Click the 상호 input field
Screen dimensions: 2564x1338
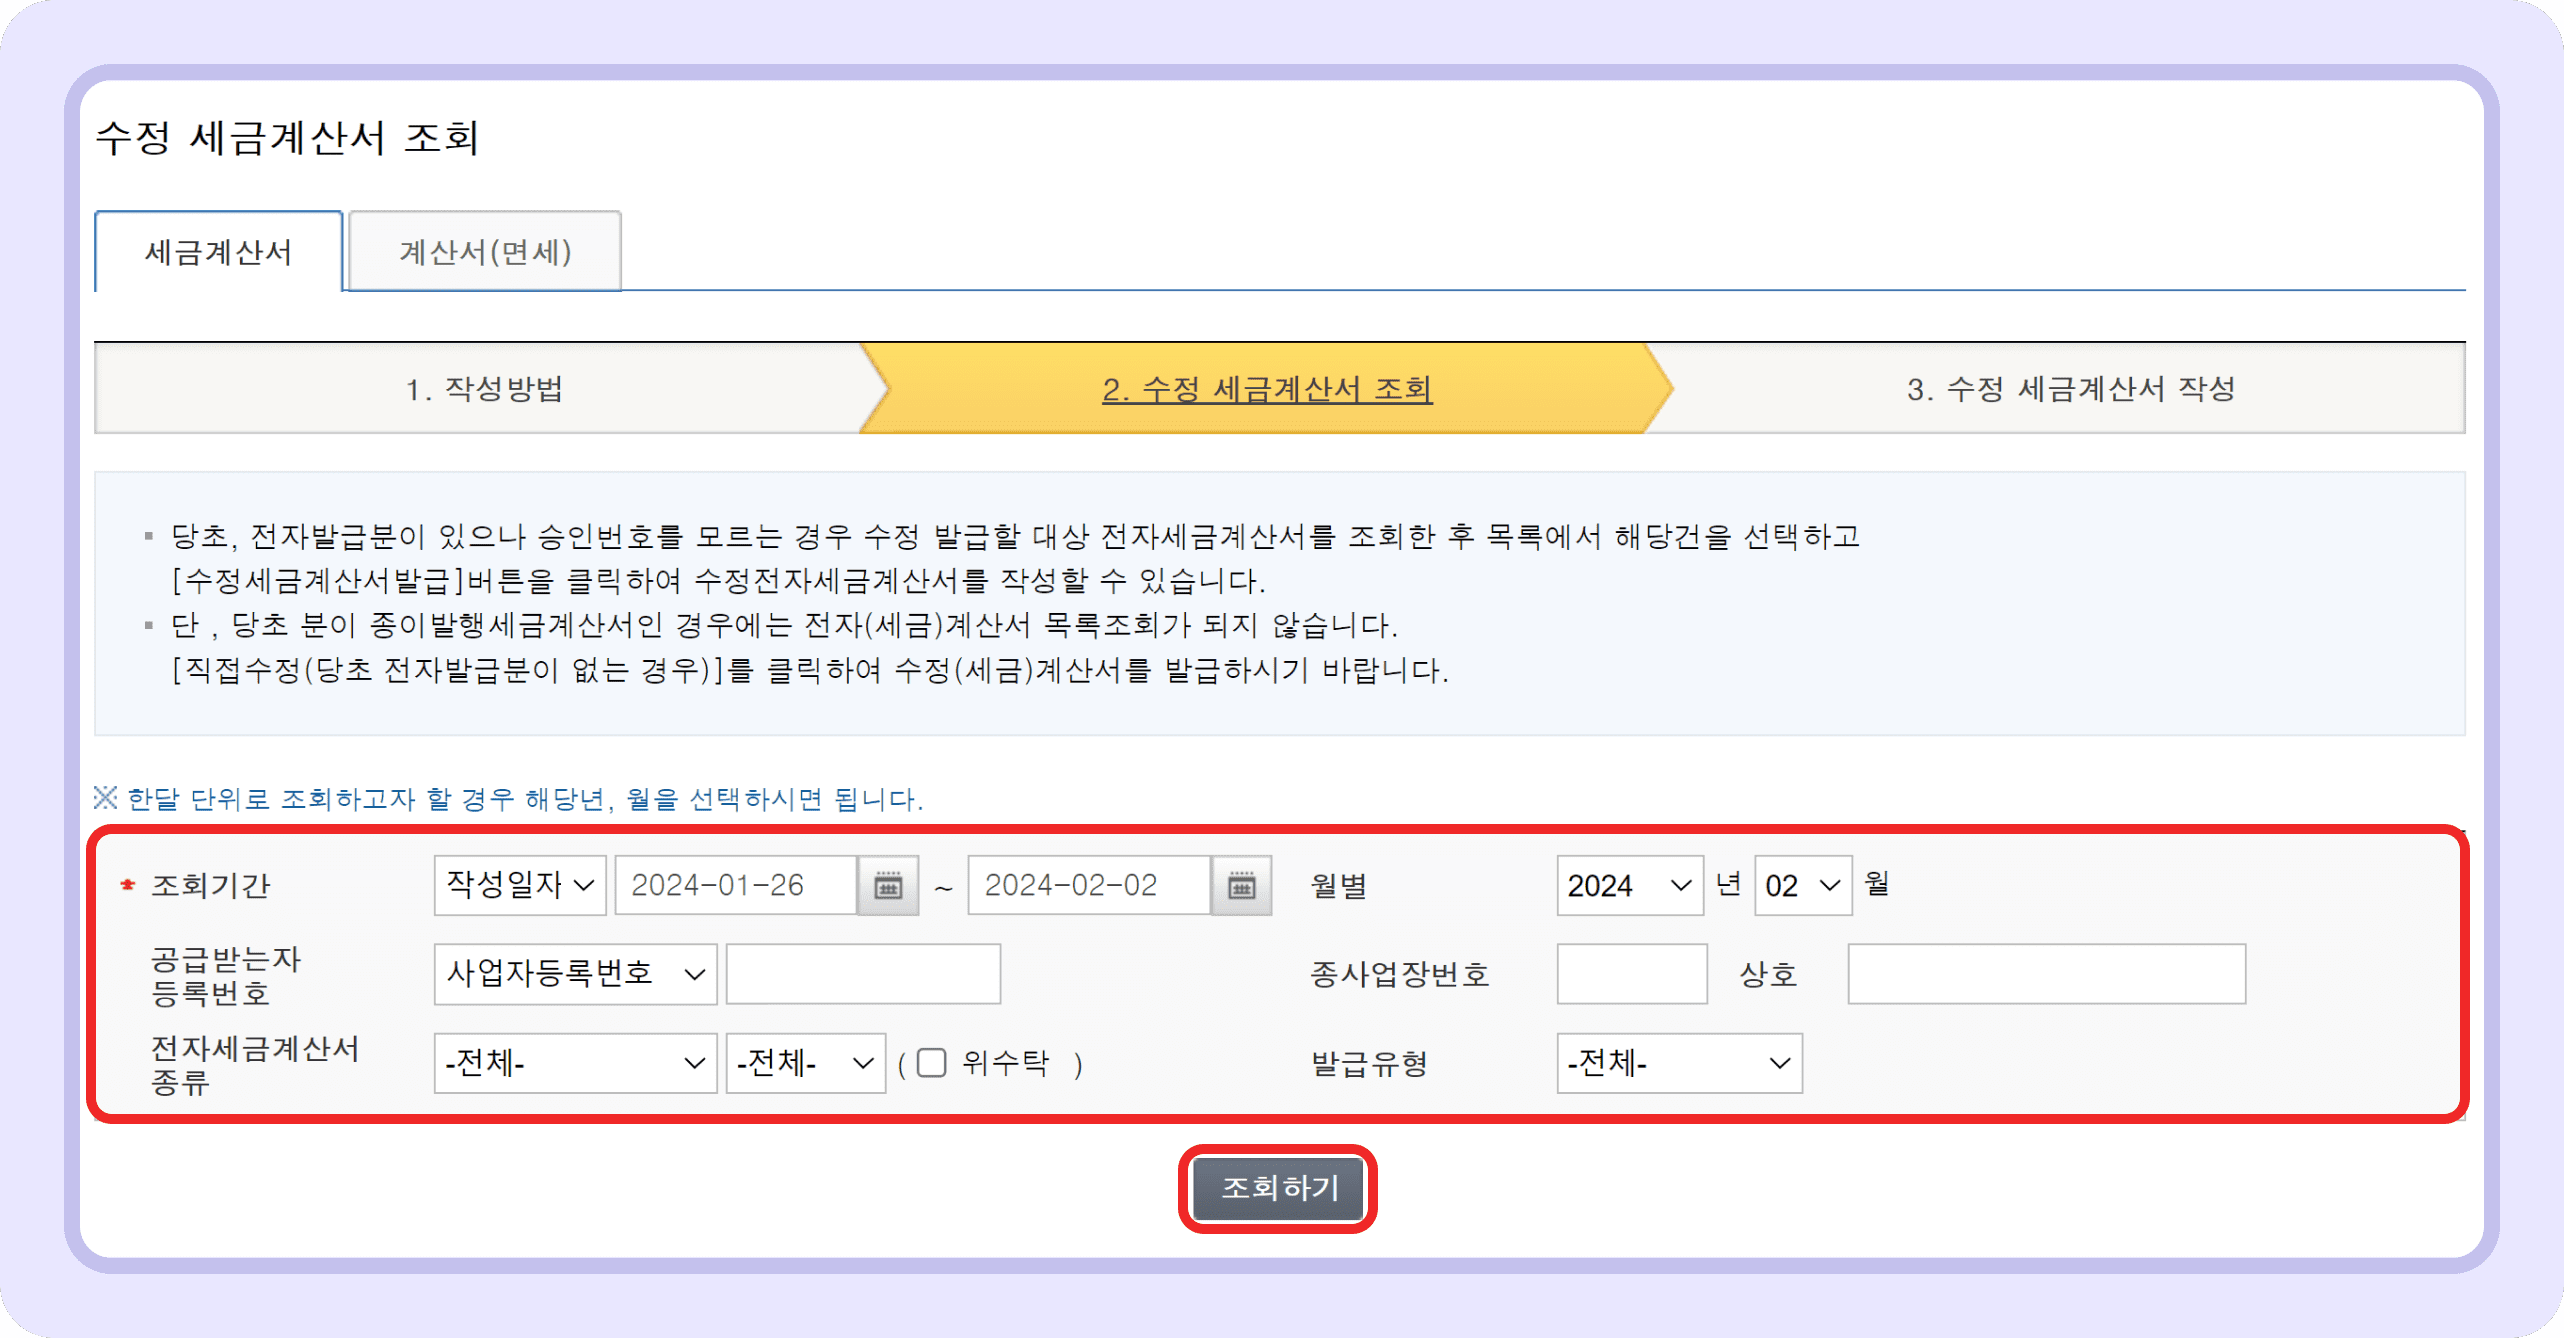[x=2046, y=973]
